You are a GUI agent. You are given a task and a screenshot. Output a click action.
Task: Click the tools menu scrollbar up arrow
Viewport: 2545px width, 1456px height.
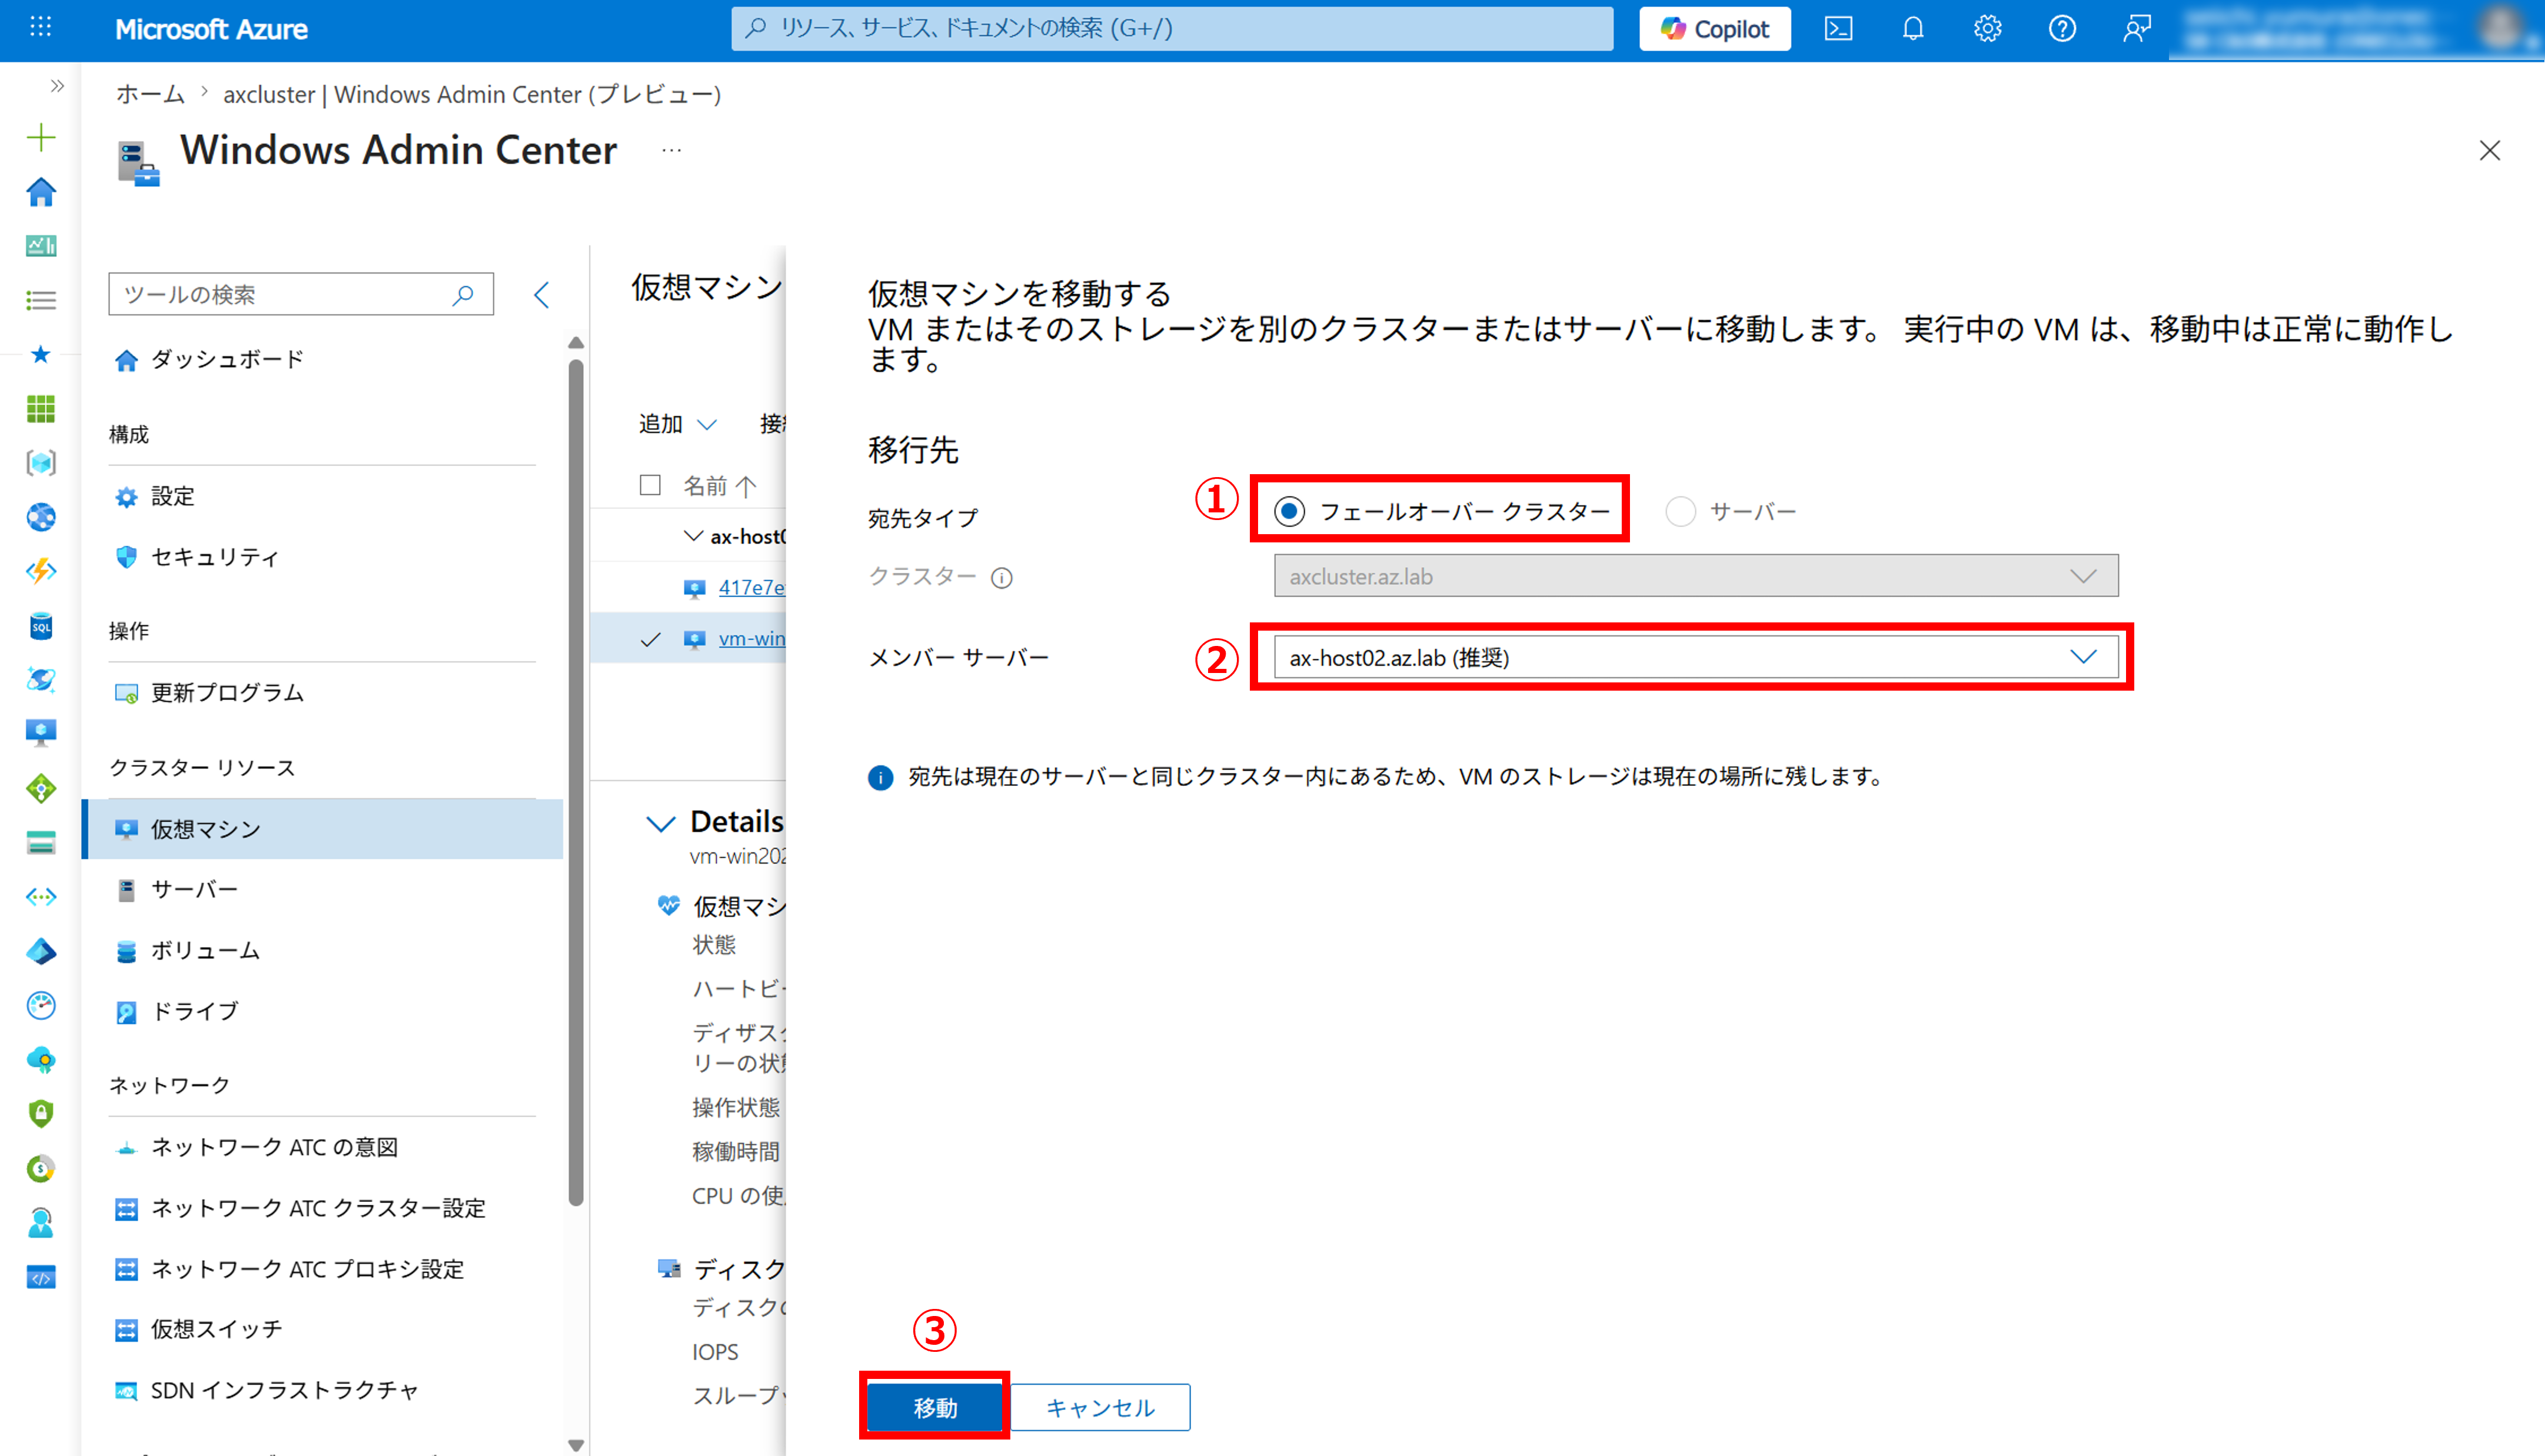coord(576,343)
